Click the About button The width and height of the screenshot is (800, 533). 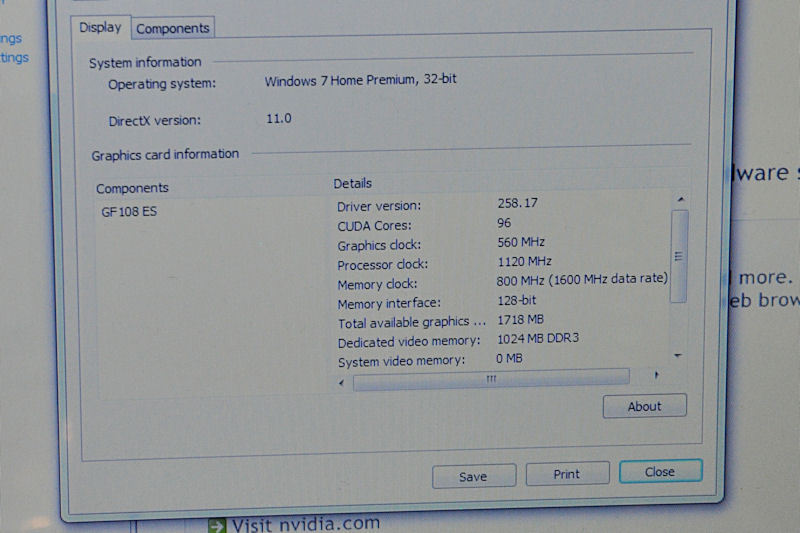tap(644, 406)
